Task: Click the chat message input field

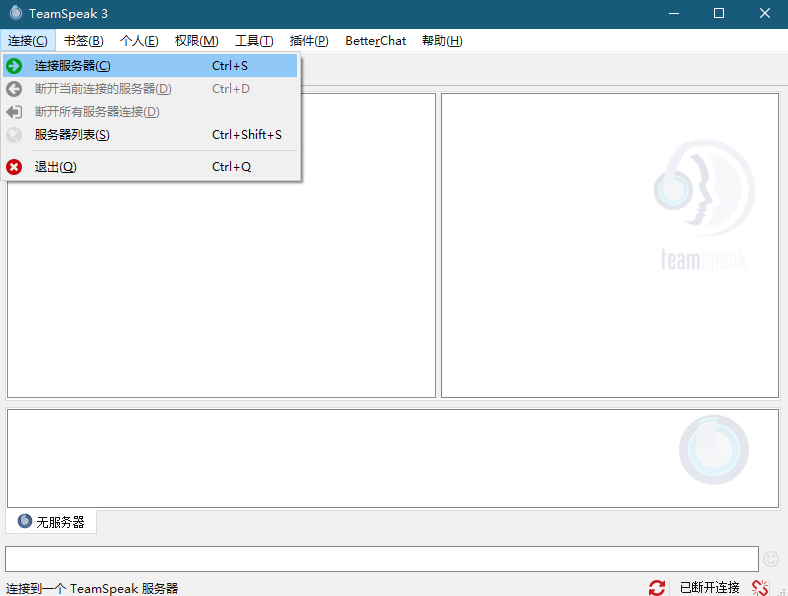Action: [x=381, y=559]
